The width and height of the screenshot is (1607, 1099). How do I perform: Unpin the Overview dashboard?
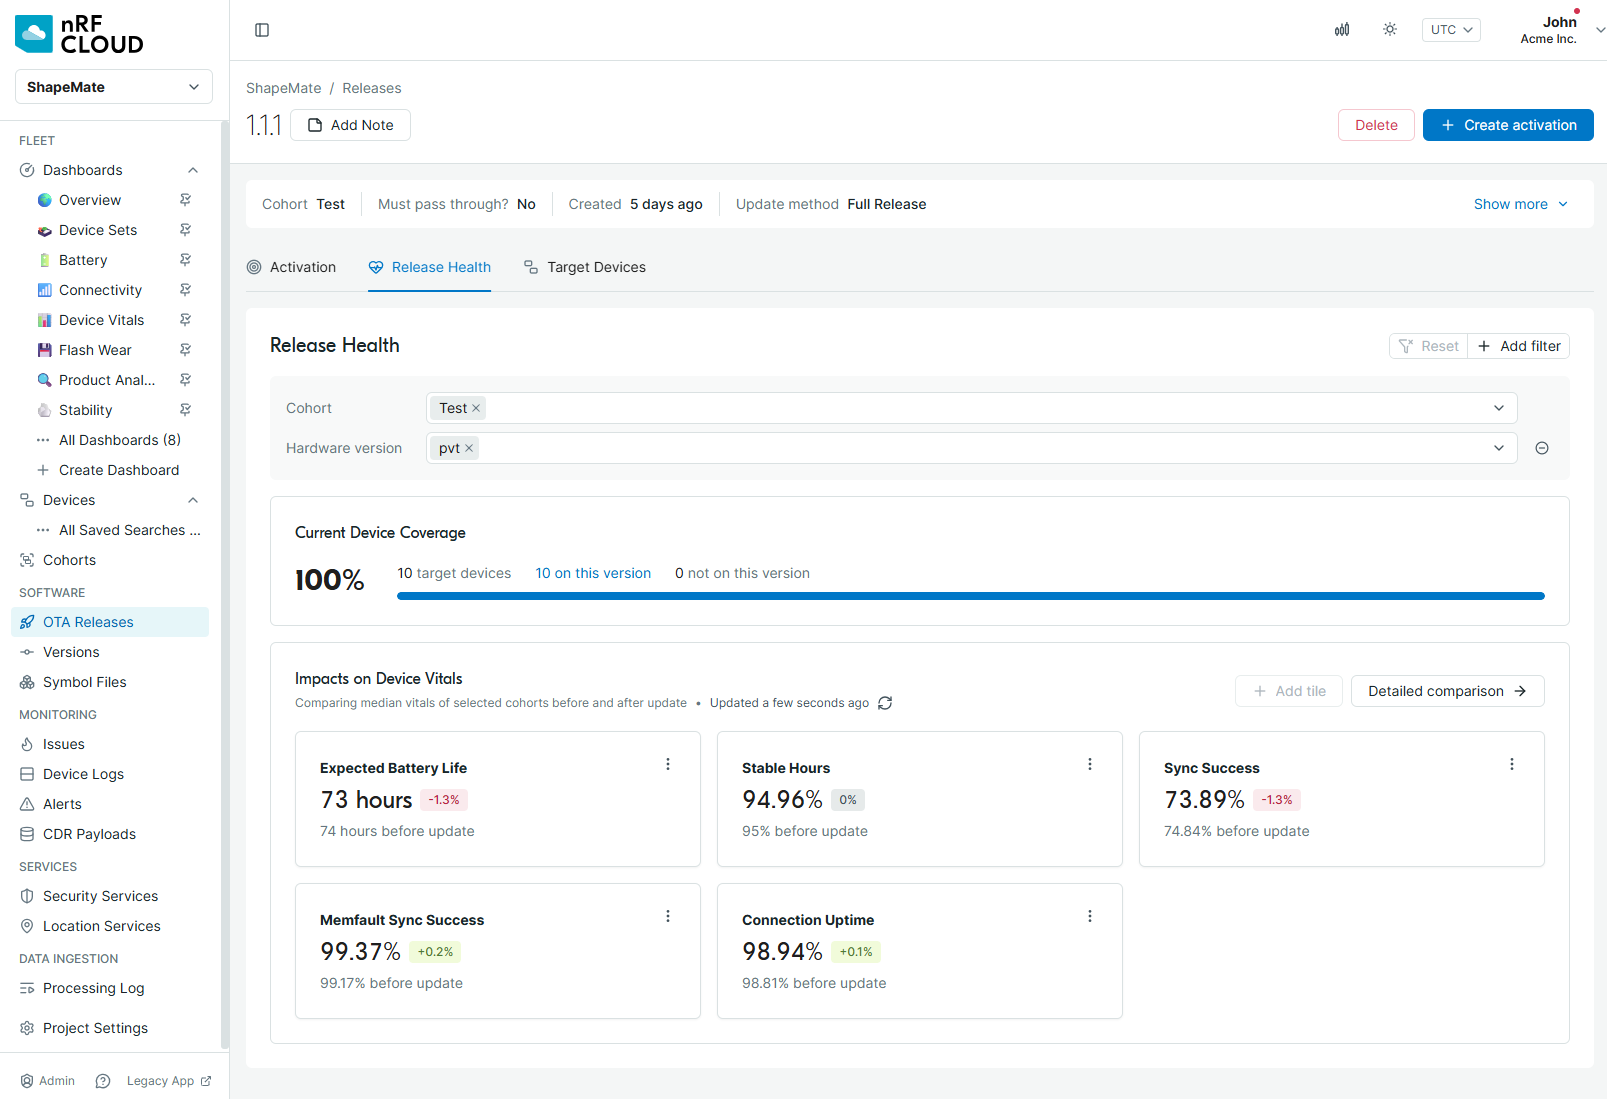[x=185, y=200]
